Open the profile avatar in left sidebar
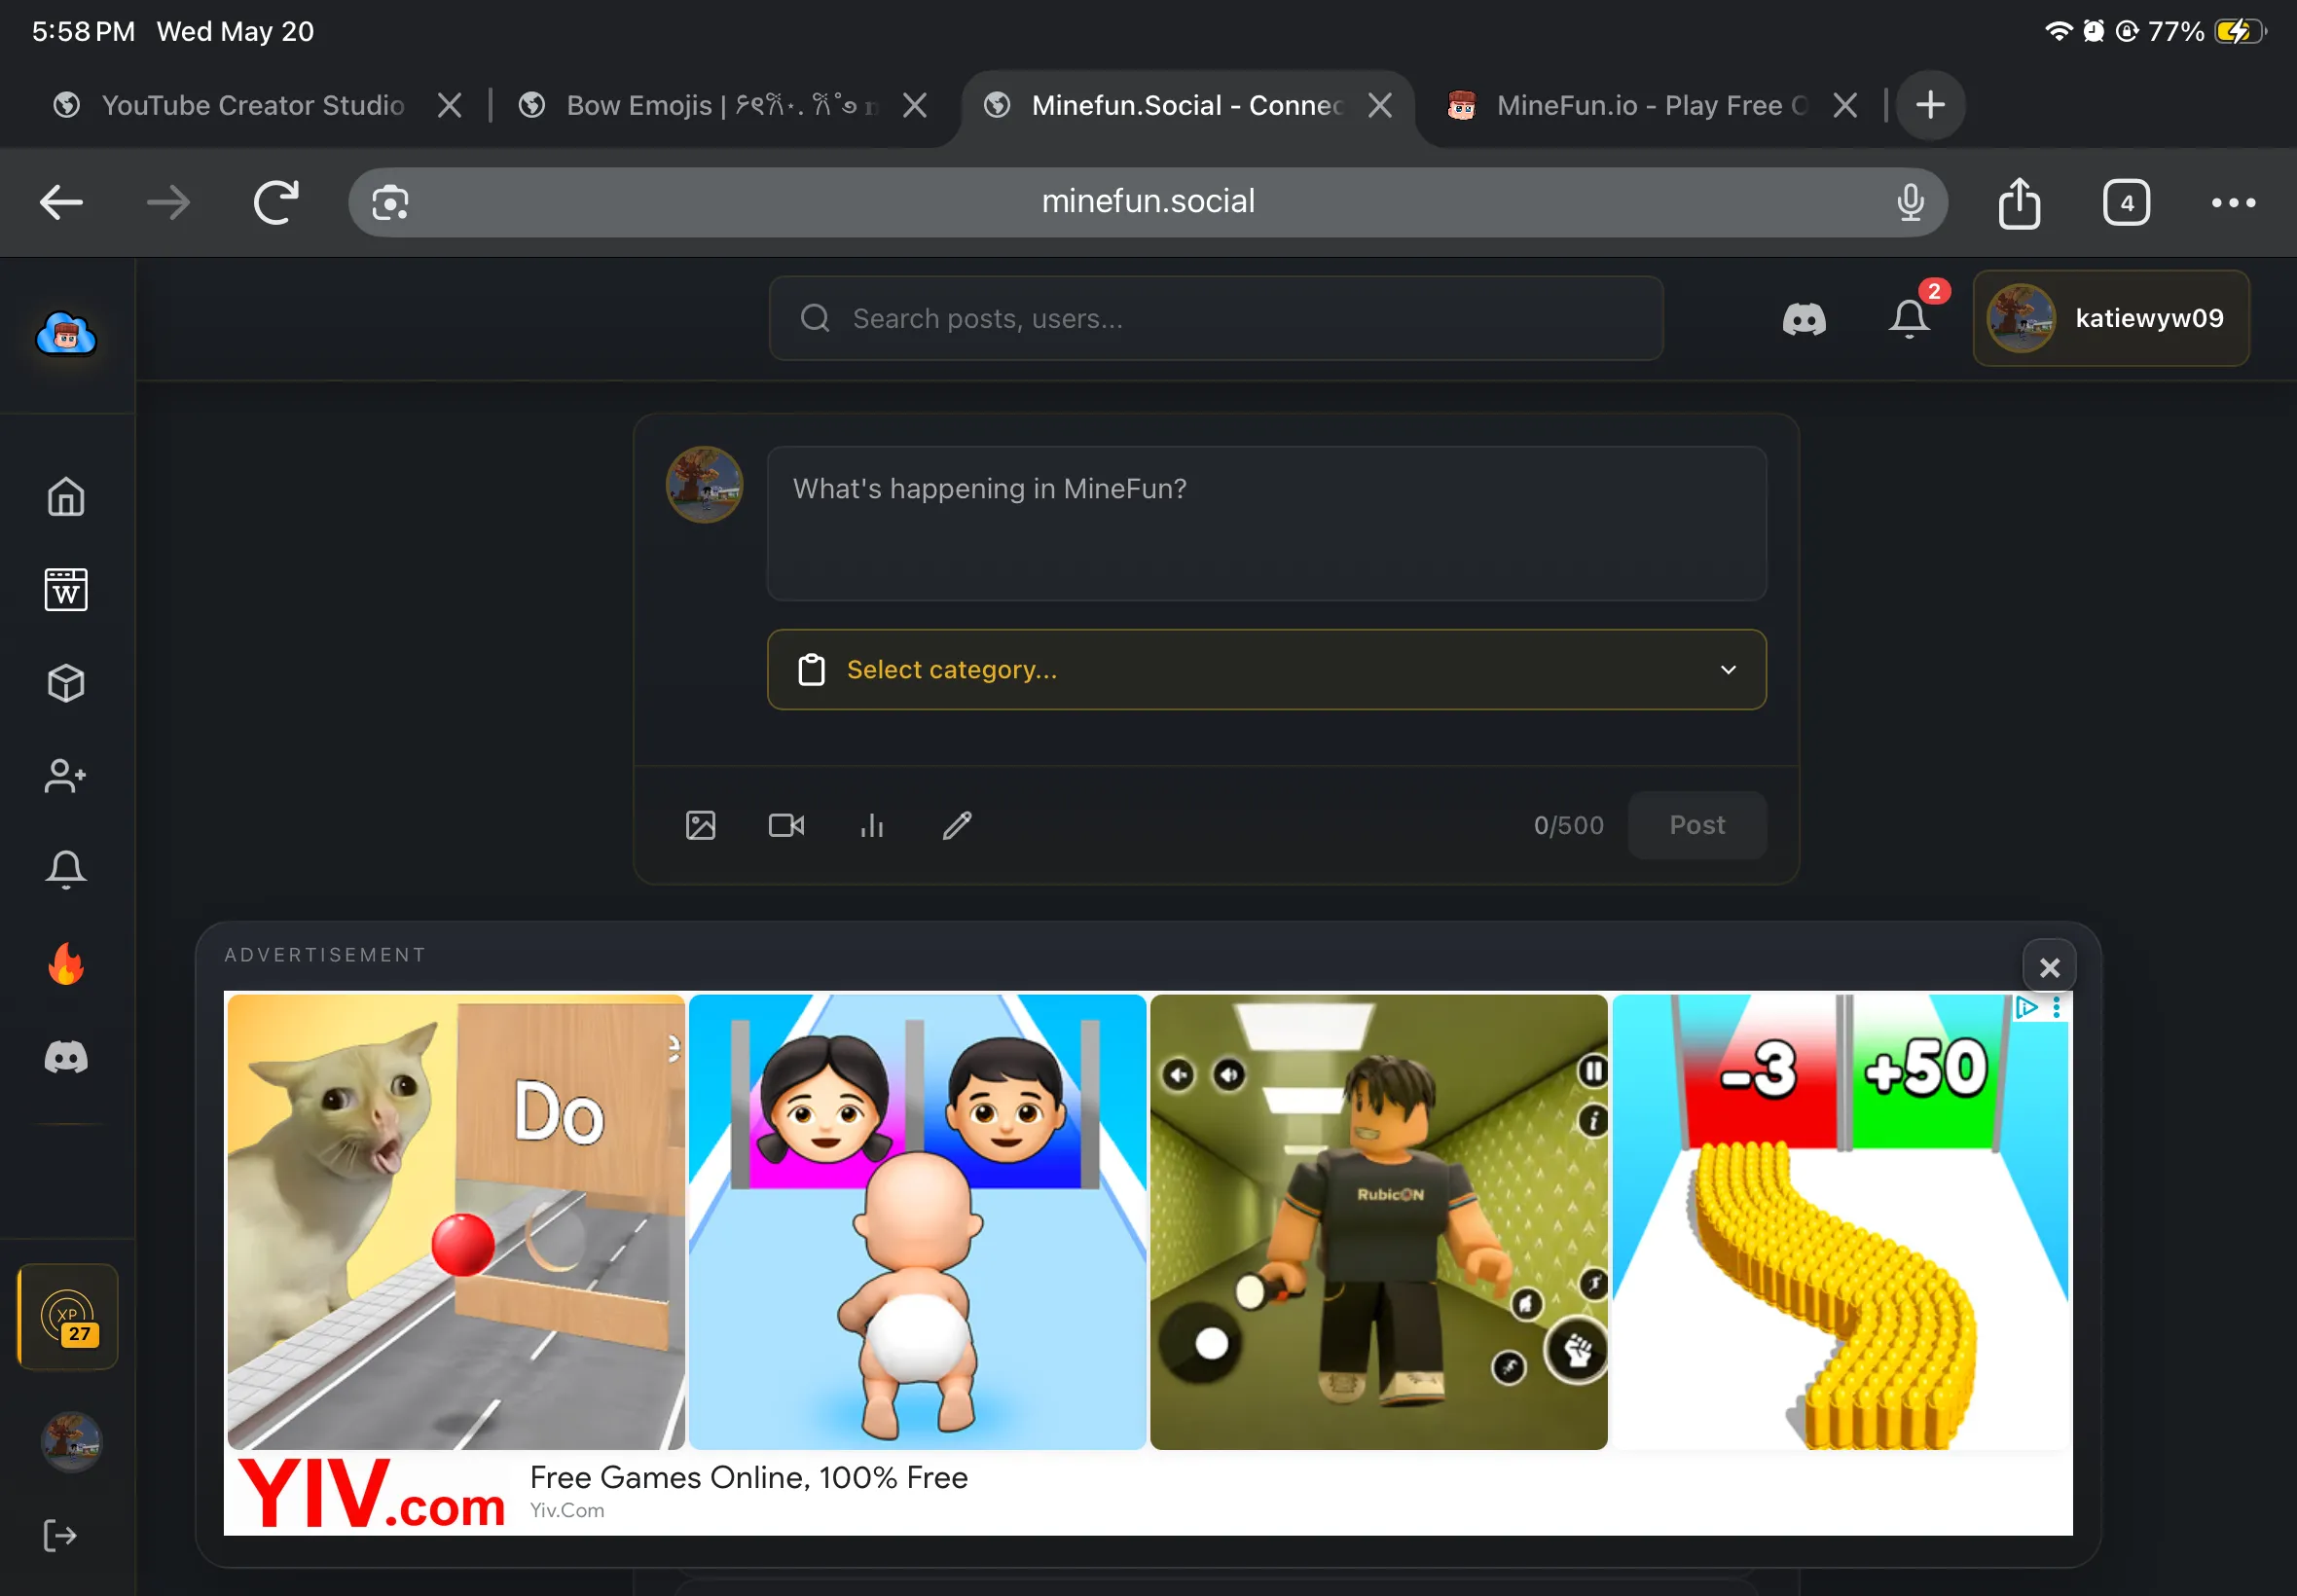2297x1596 pixels. (x=71, y=1441)
